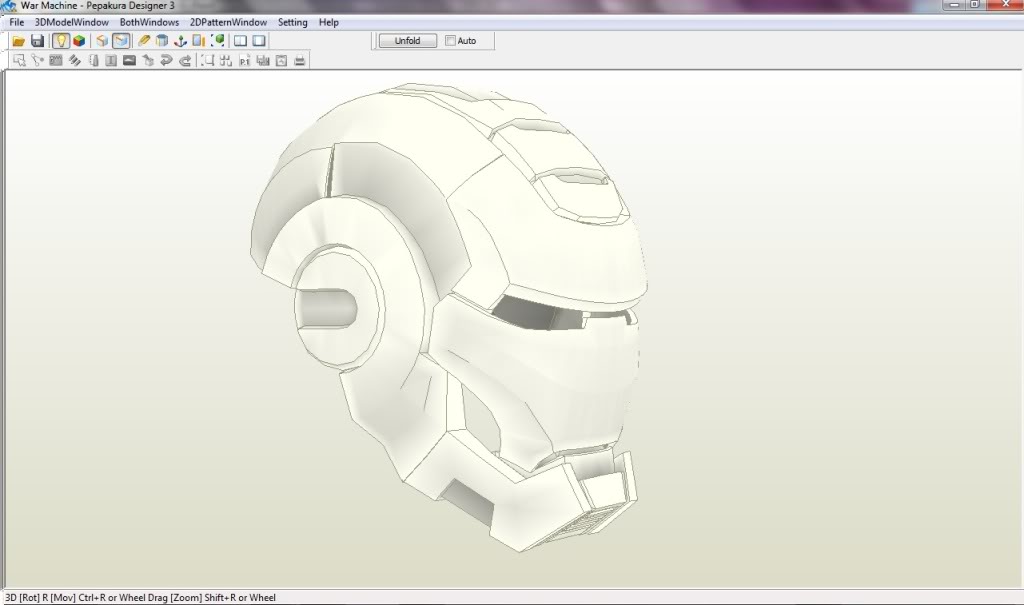The width and height of the screenshot is (1024, 605).
Task: Open the 3DModelWindow menu
Action: pos(72,22)
